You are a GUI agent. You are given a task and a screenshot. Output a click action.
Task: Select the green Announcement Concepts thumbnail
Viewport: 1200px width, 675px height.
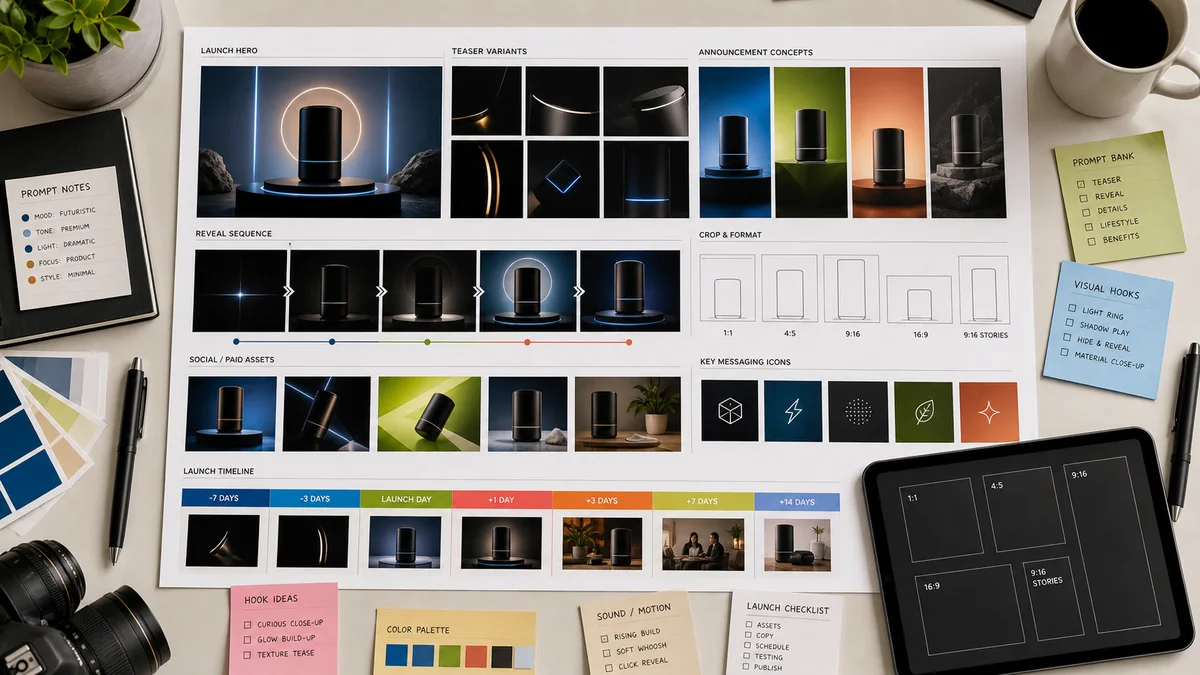tap(810, 142)
